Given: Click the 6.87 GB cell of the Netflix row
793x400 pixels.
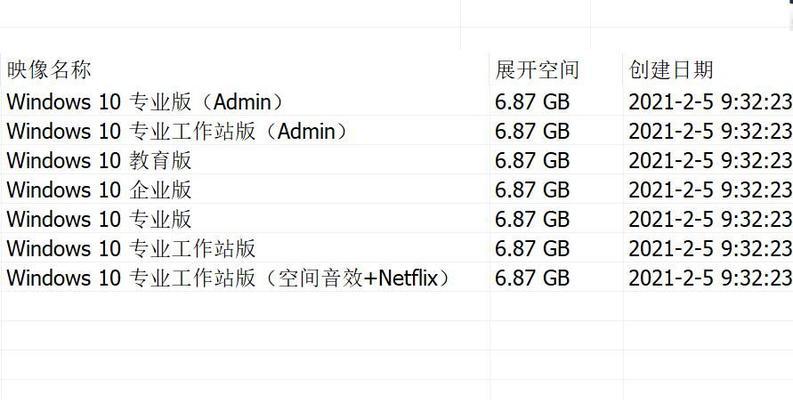Looking at the screenshot, I should (x=532, y=278).
